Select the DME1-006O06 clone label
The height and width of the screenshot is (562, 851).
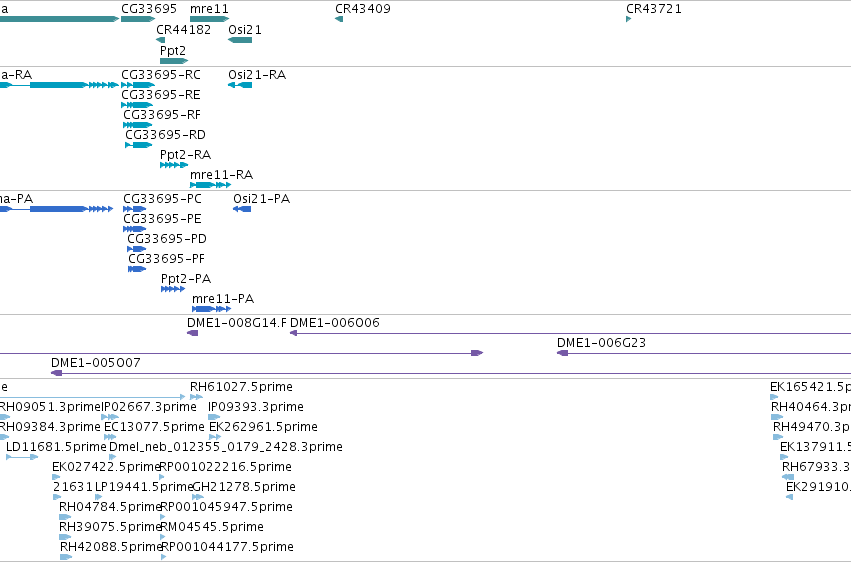(x=335, y=323)
